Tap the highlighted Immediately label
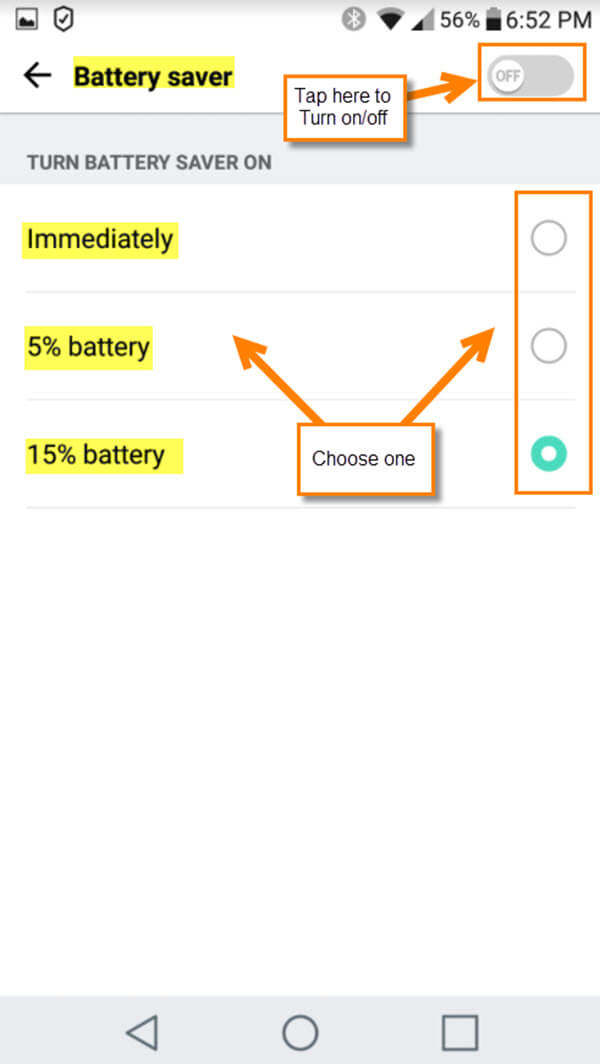This screenshot has height=1064, width=600. point(100,240)
